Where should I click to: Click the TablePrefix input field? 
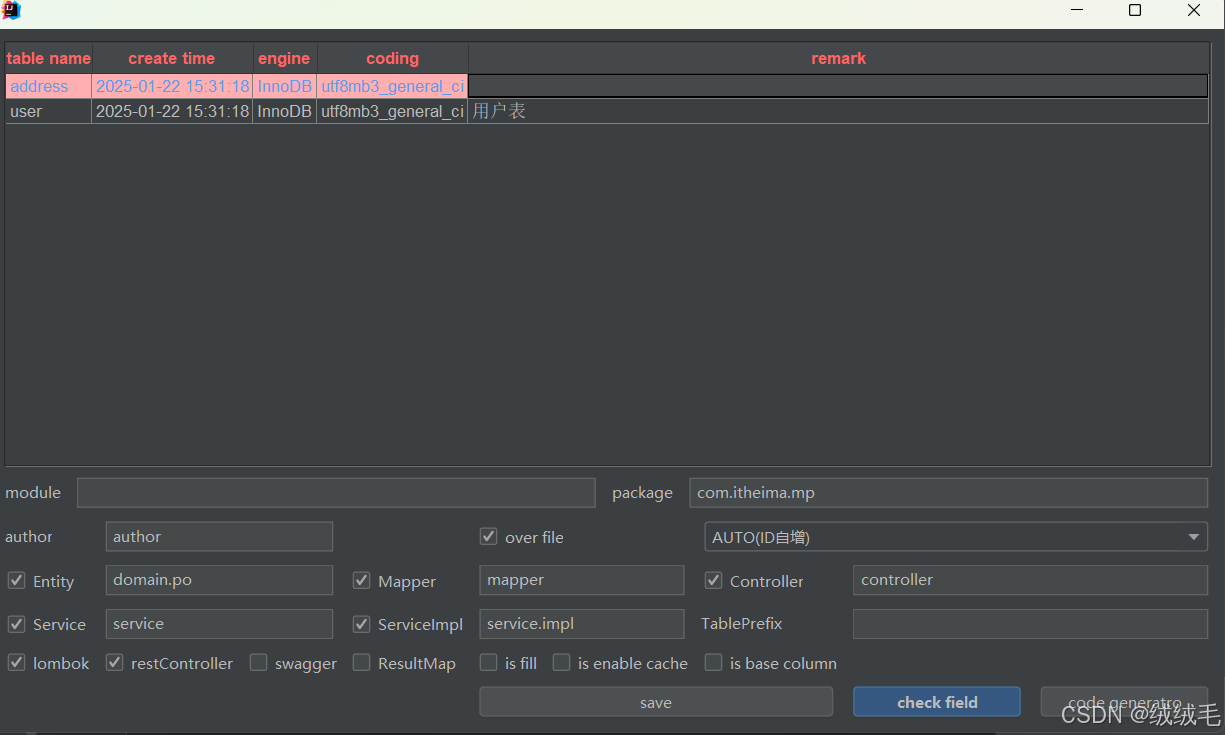(1029, 624)
